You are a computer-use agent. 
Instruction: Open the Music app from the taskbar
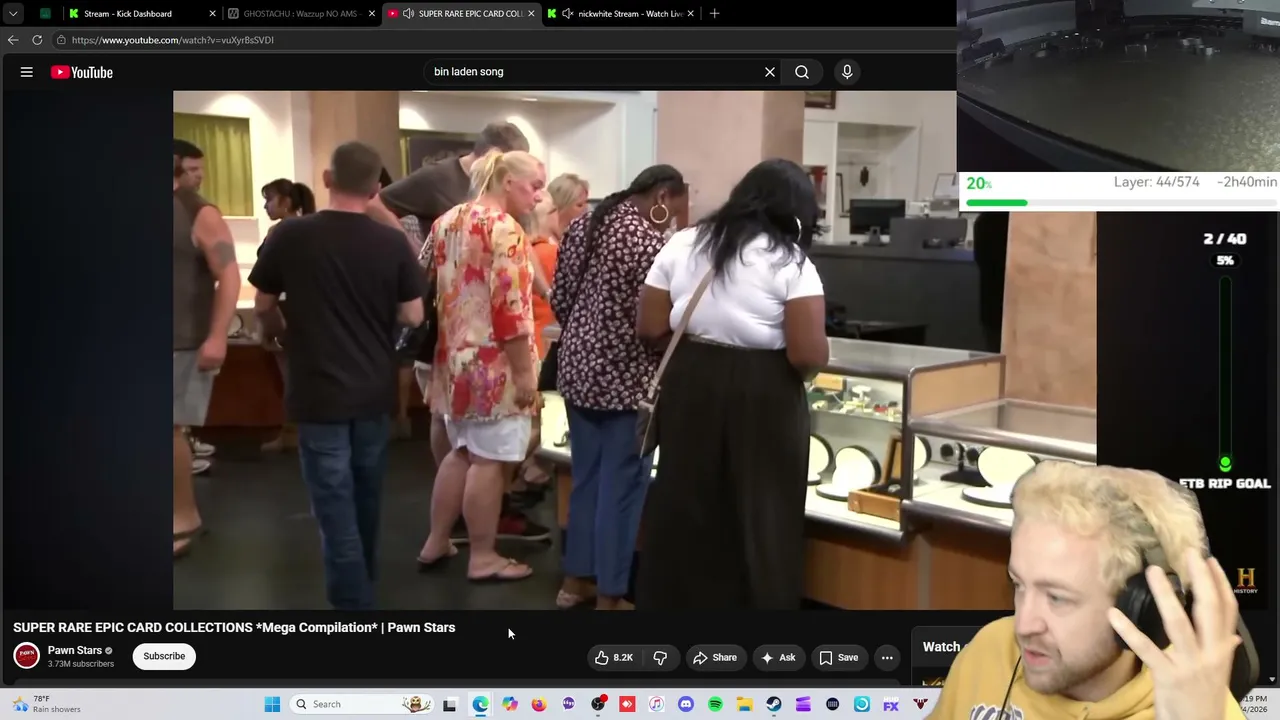656,704
